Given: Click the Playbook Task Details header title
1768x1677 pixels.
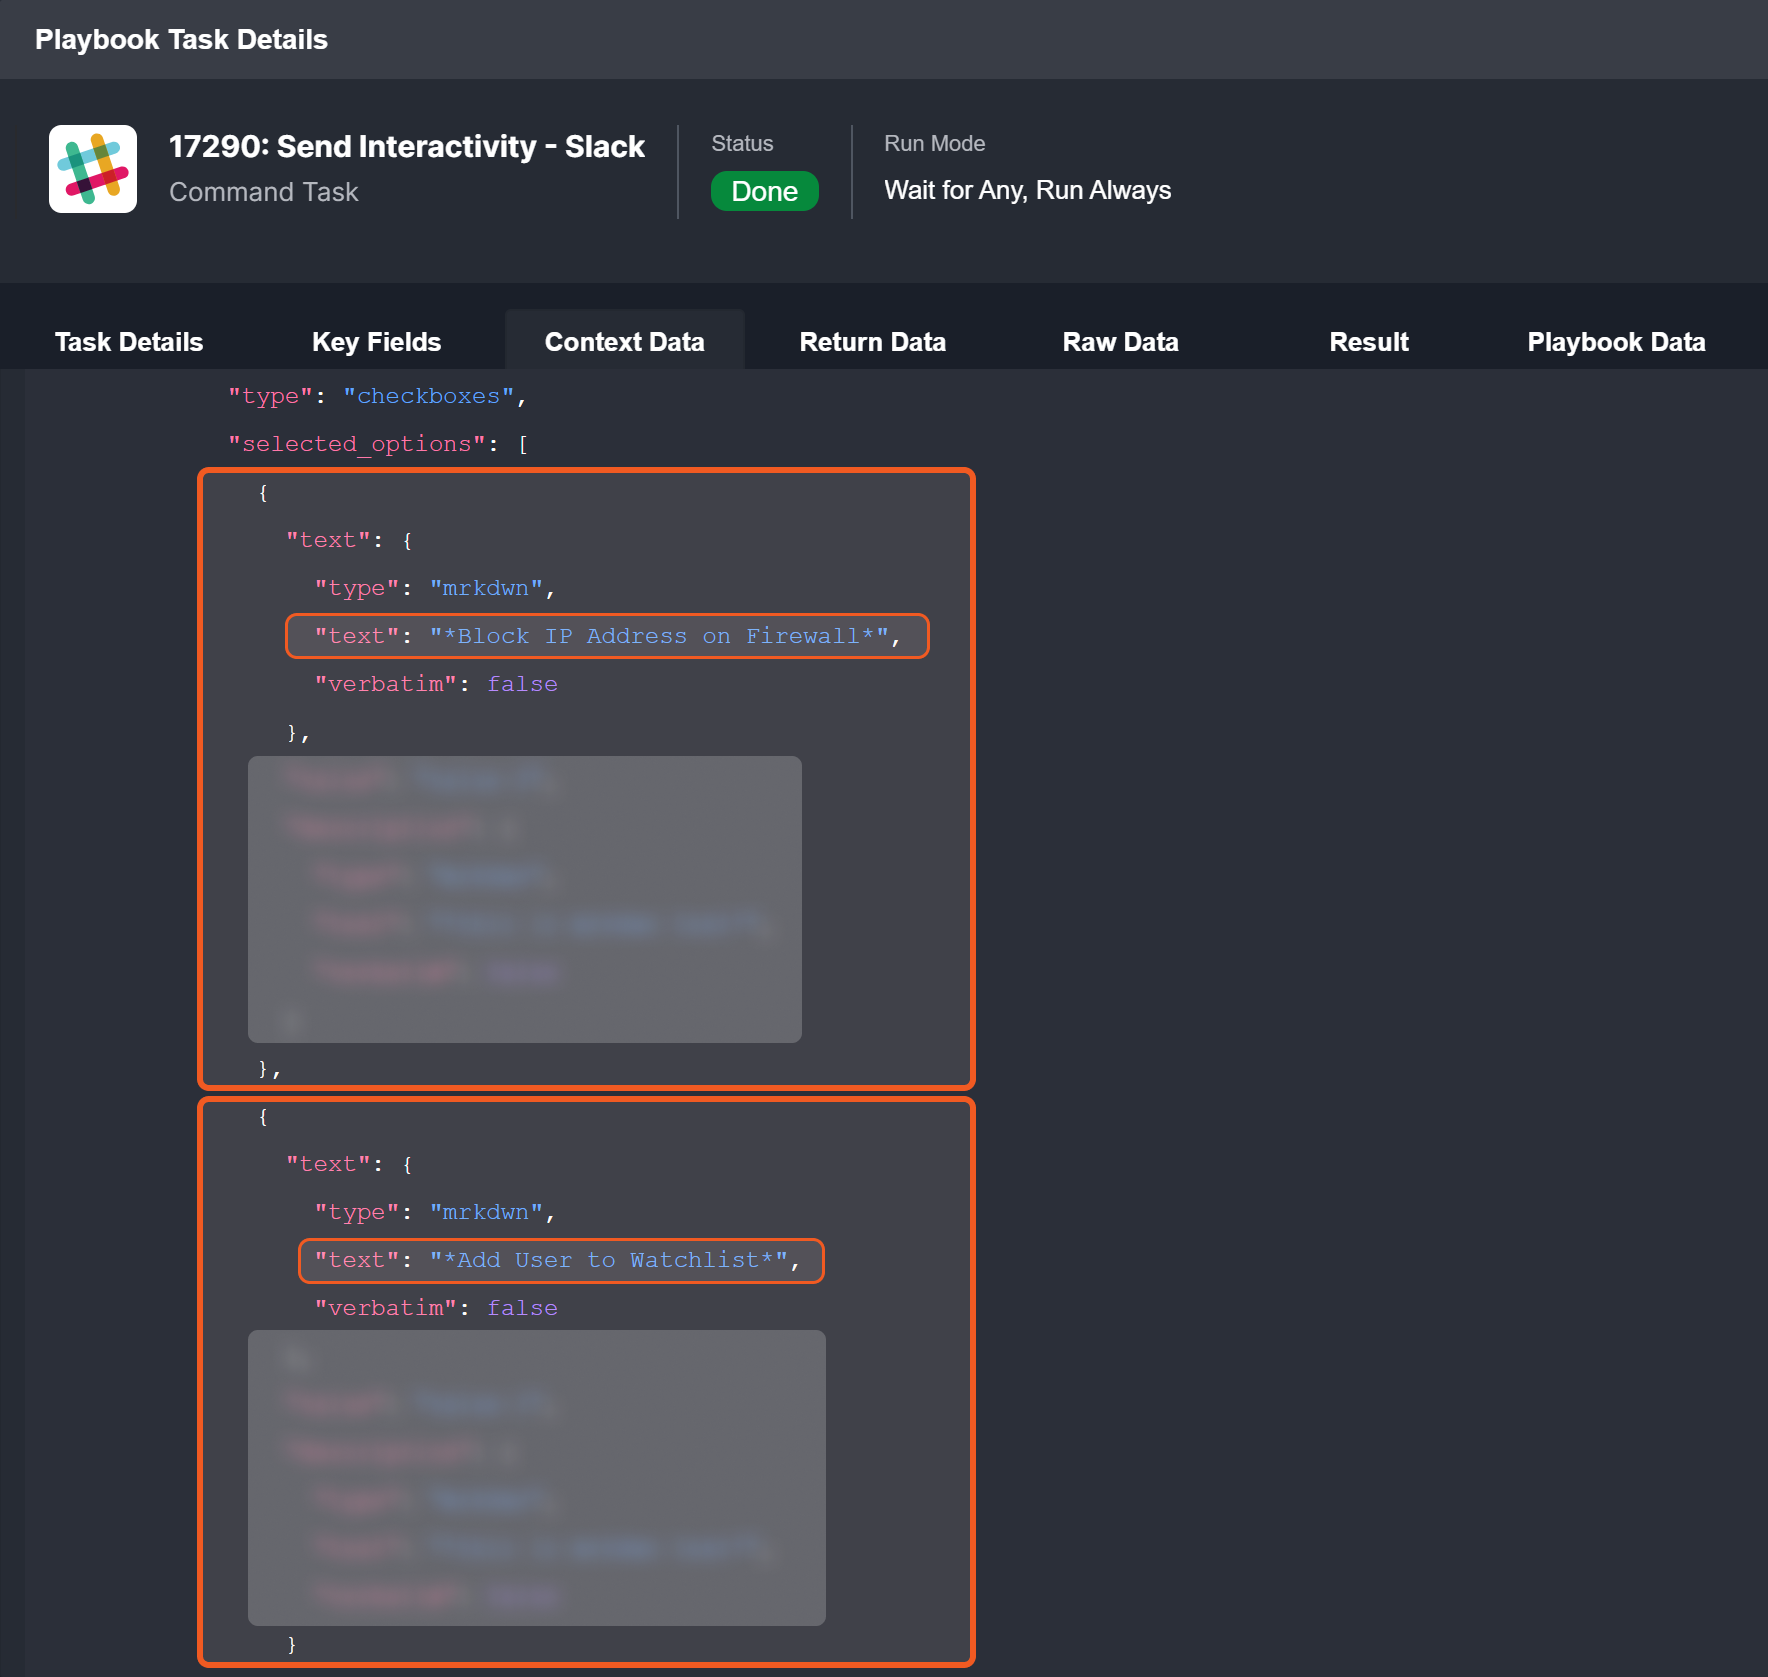Looking at the screenshot, I should point(181,40).
